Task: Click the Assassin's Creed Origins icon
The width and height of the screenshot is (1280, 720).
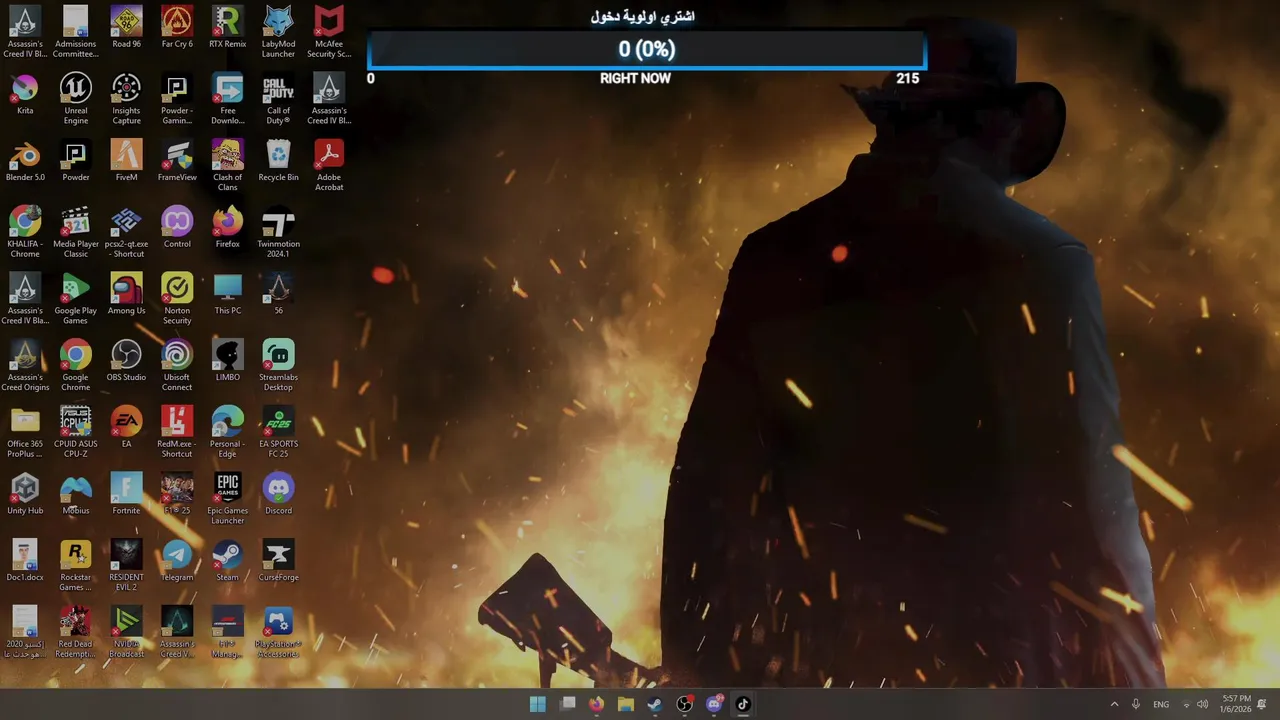Action: (25, 366)
